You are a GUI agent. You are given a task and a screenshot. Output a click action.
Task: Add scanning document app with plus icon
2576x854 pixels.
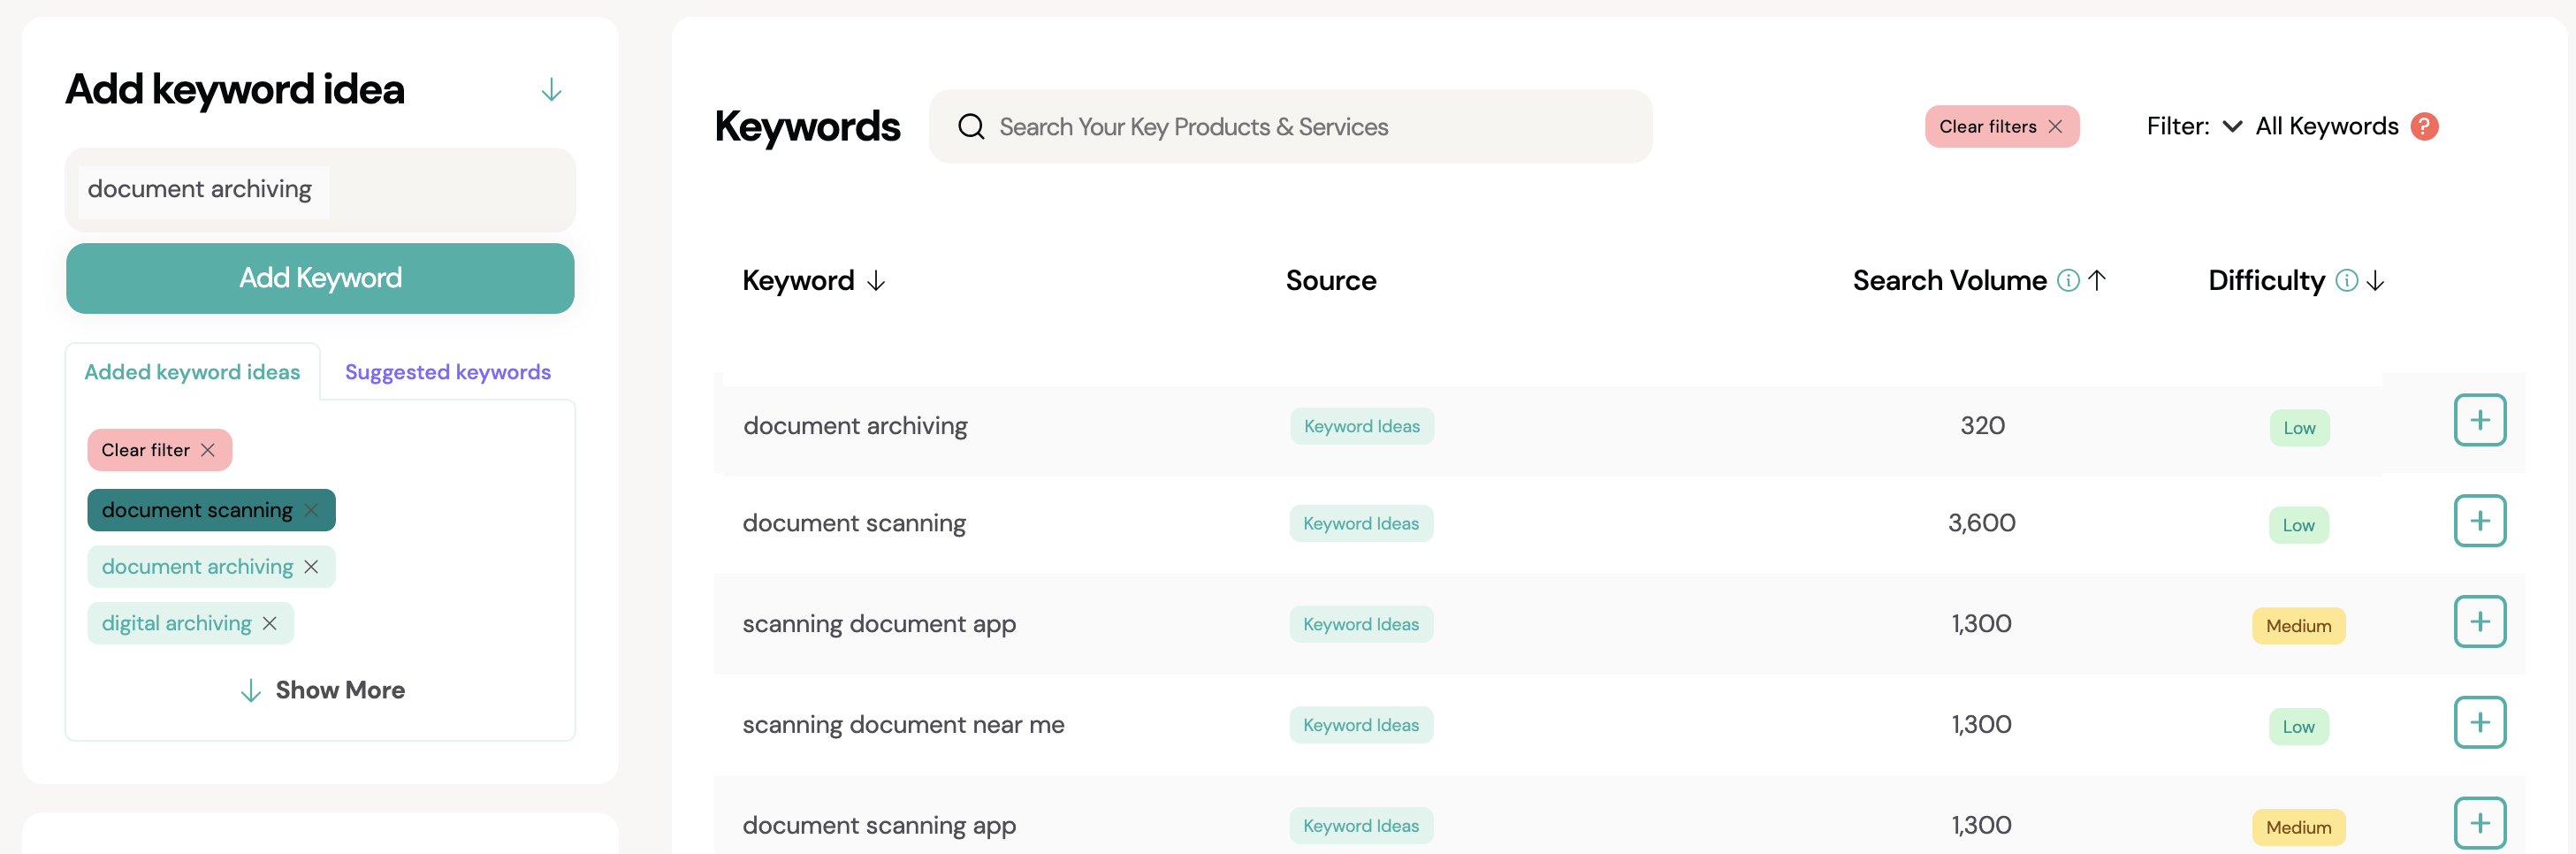coord(2479,622)
